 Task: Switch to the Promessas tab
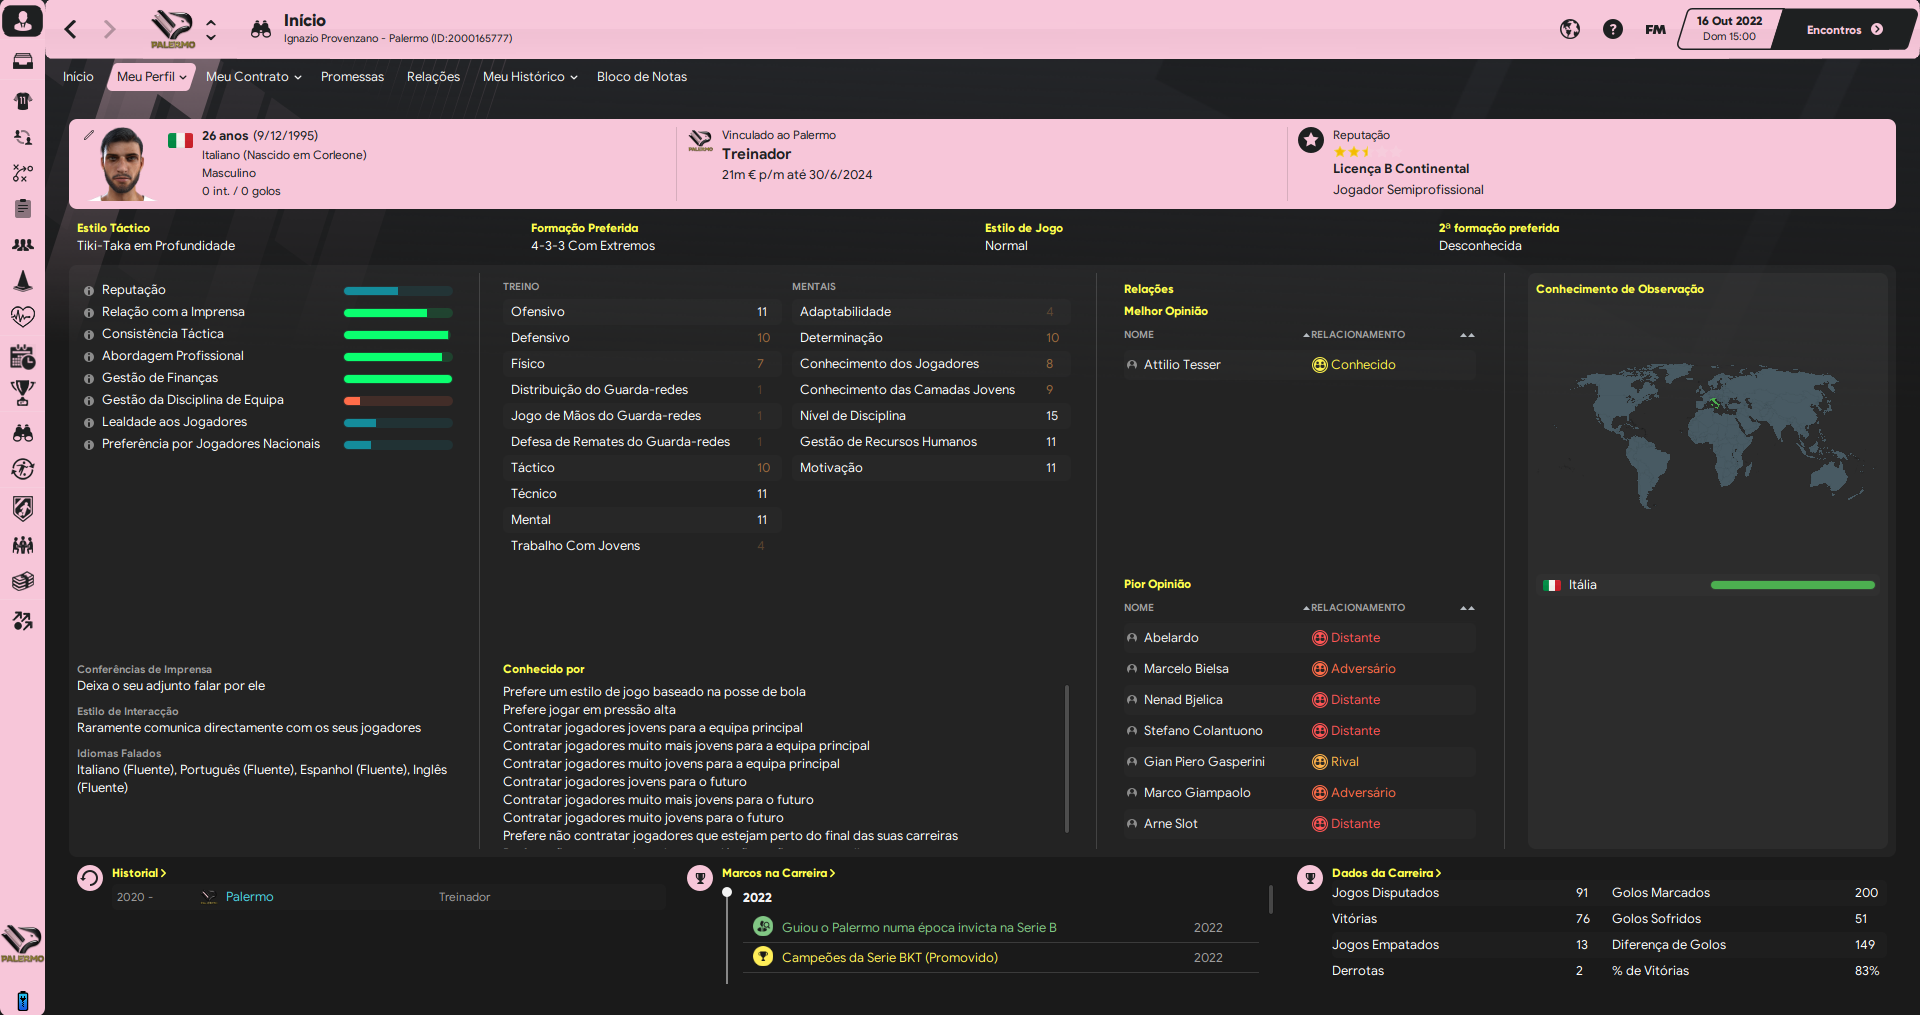pyautogui.click(x=352, y=77)
